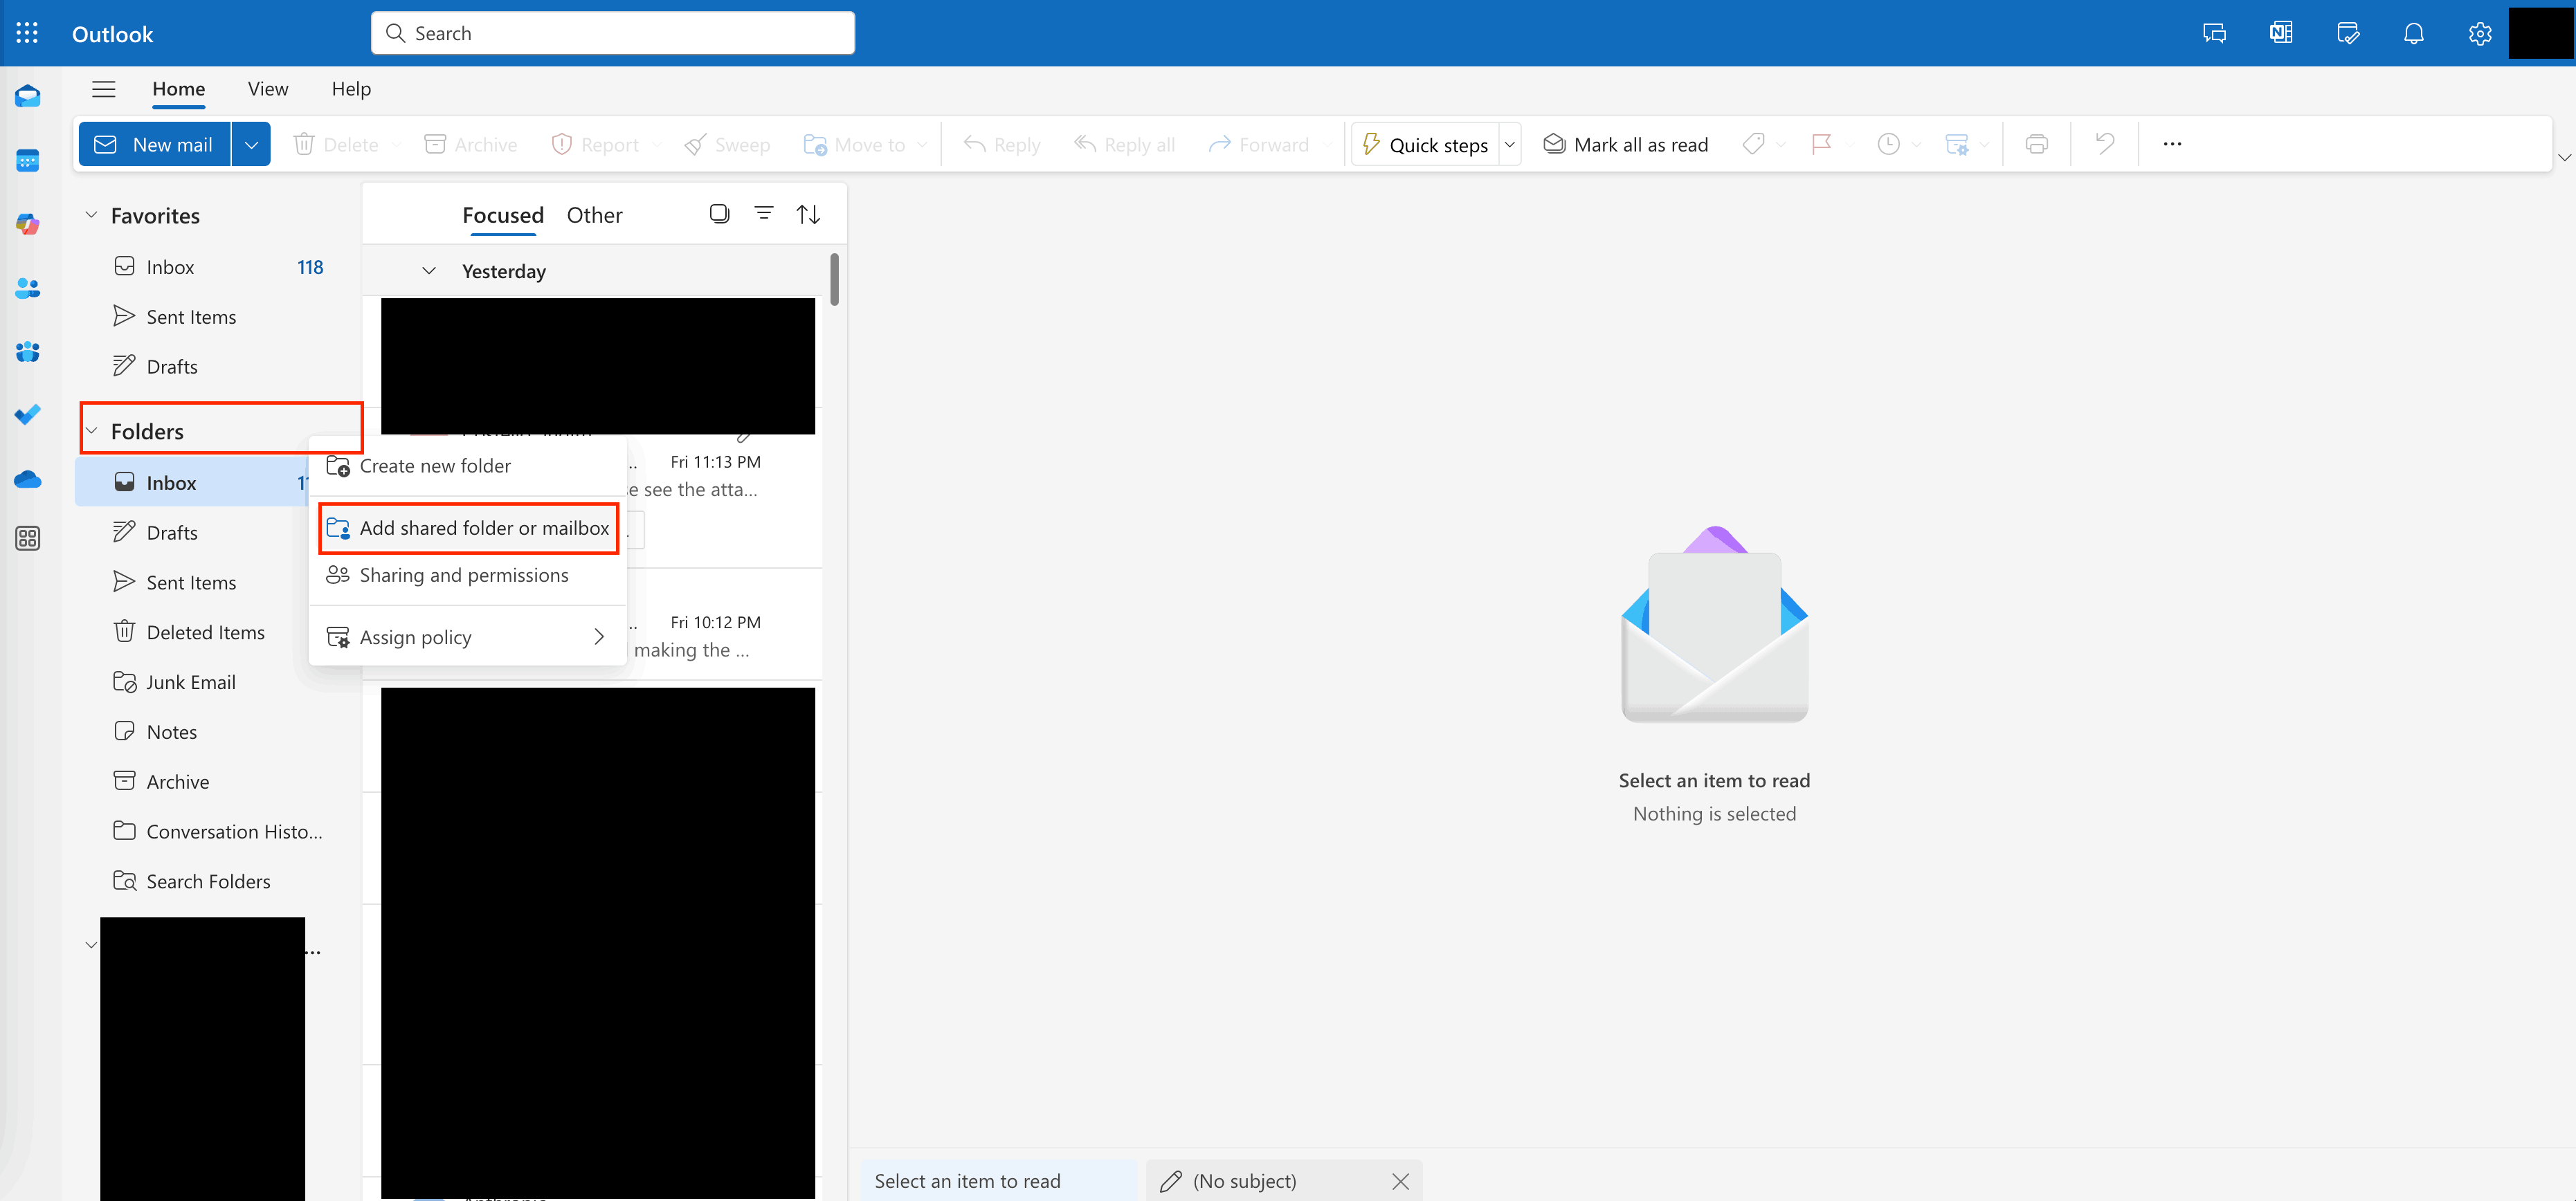Open notifications bell

tap(2414, 33)
